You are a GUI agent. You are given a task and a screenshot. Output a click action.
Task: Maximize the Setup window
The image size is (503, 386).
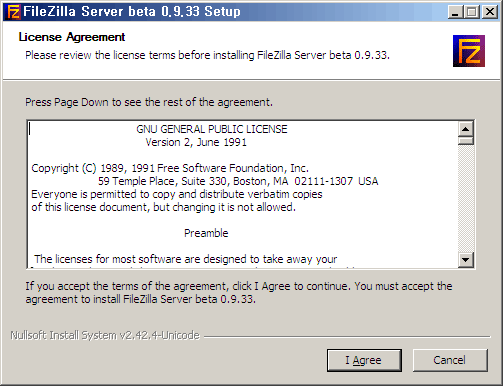click(x=472, y=12)
